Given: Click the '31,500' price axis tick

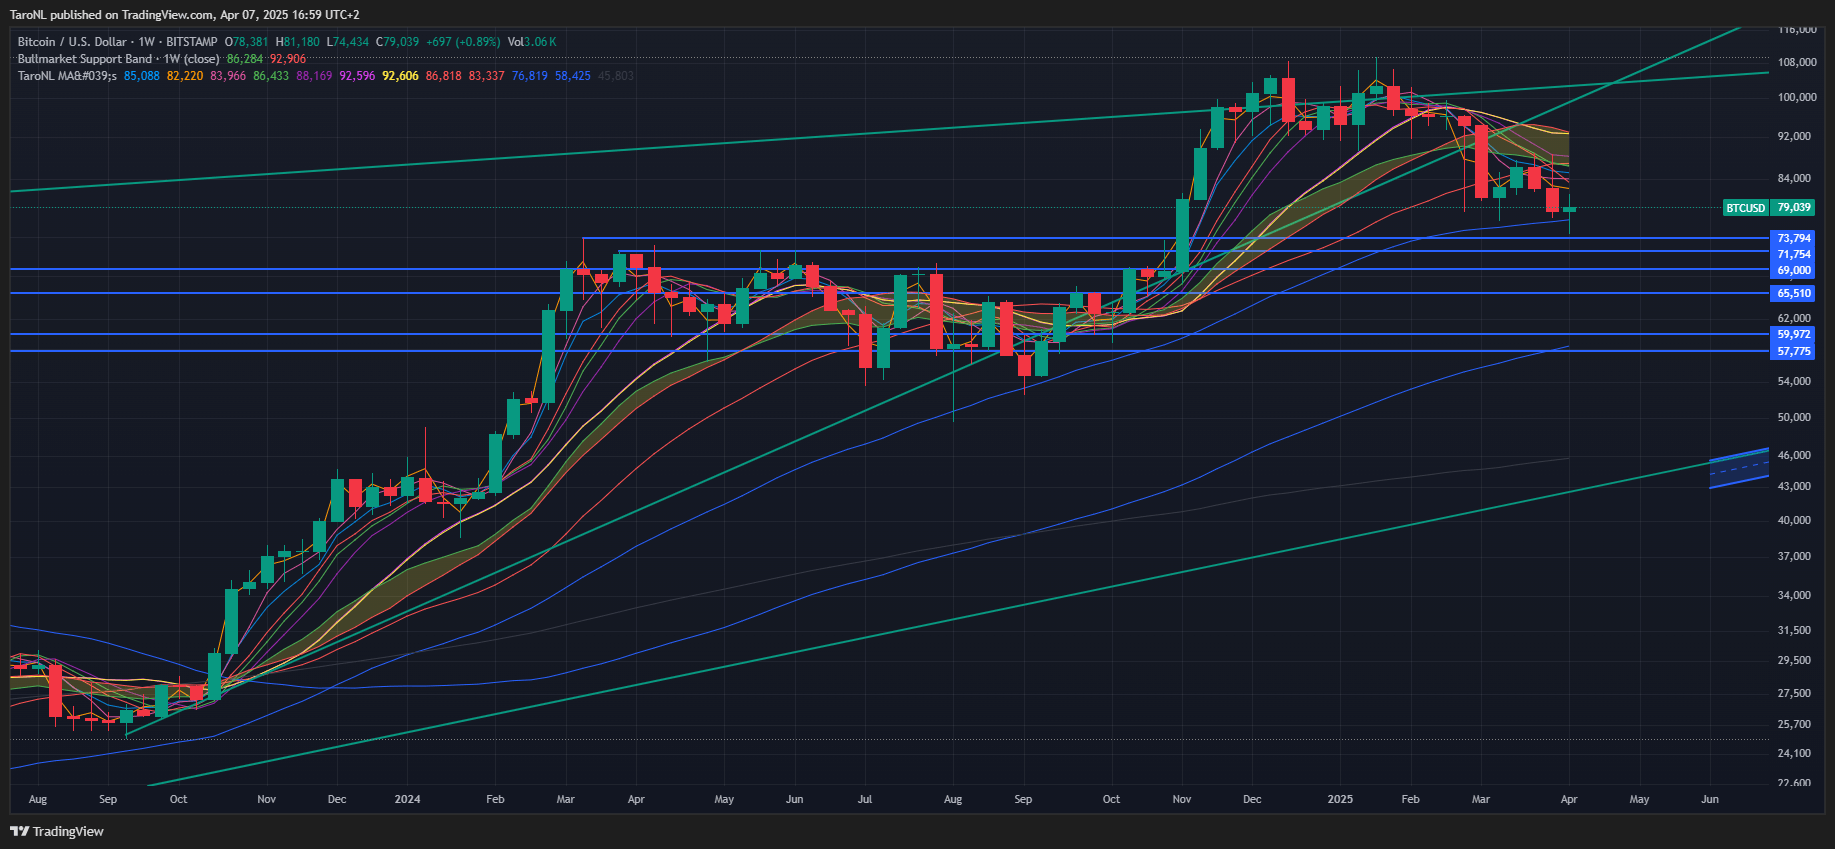Looking at the screenshot, I should (1793, 630).
